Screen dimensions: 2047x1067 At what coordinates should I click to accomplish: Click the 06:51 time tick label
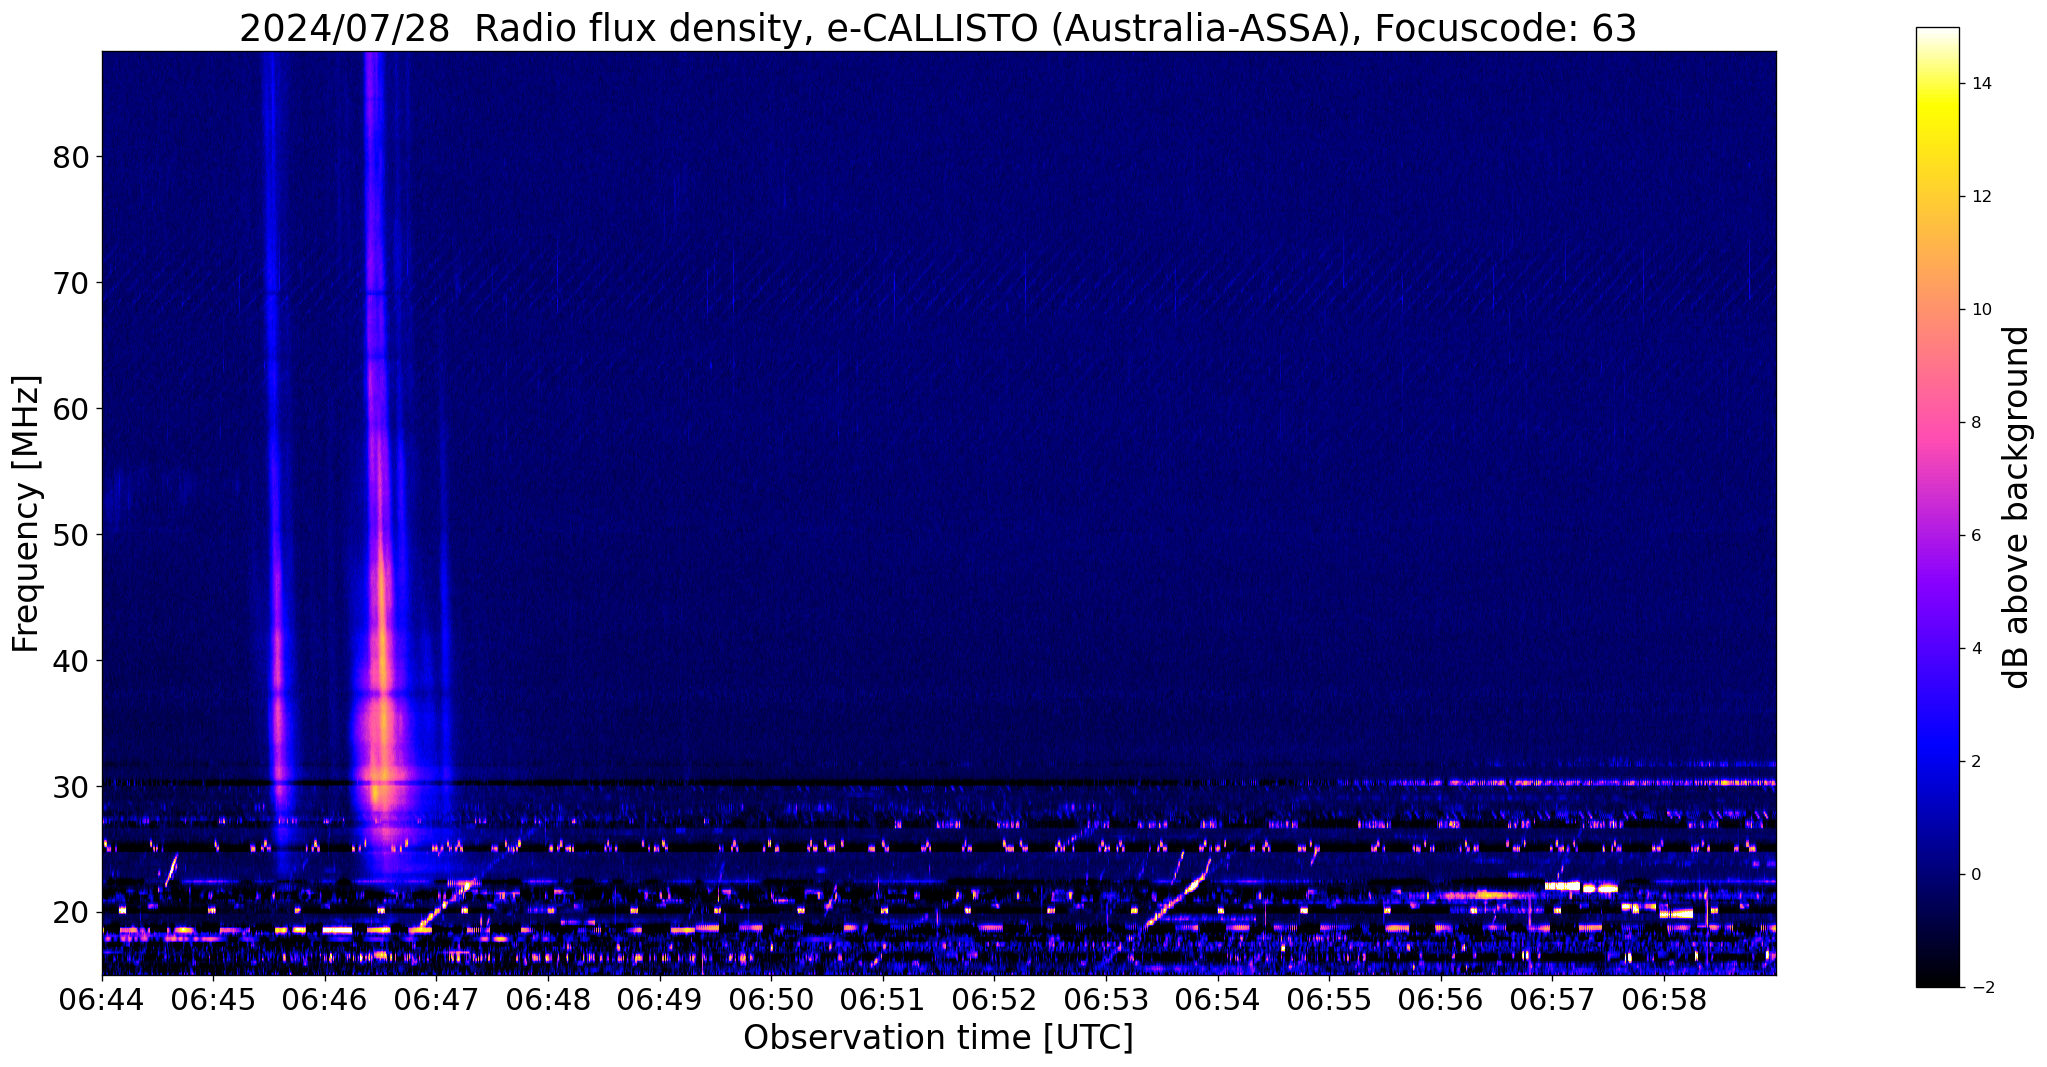(x=883, y=999)
